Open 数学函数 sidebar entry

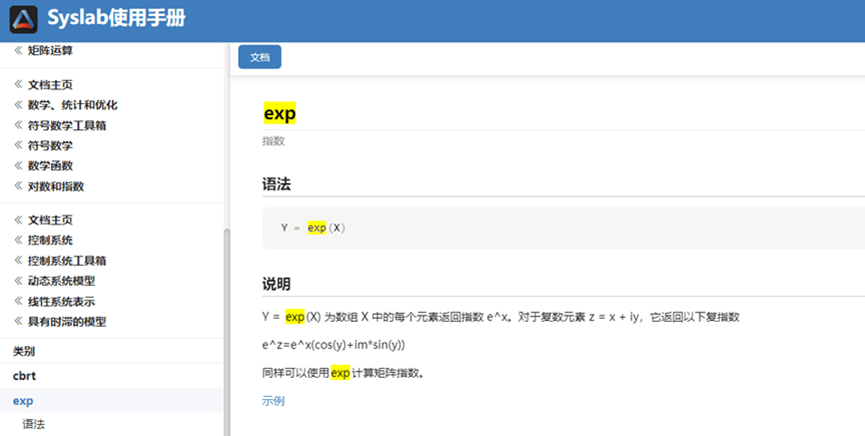coord(50,166)
